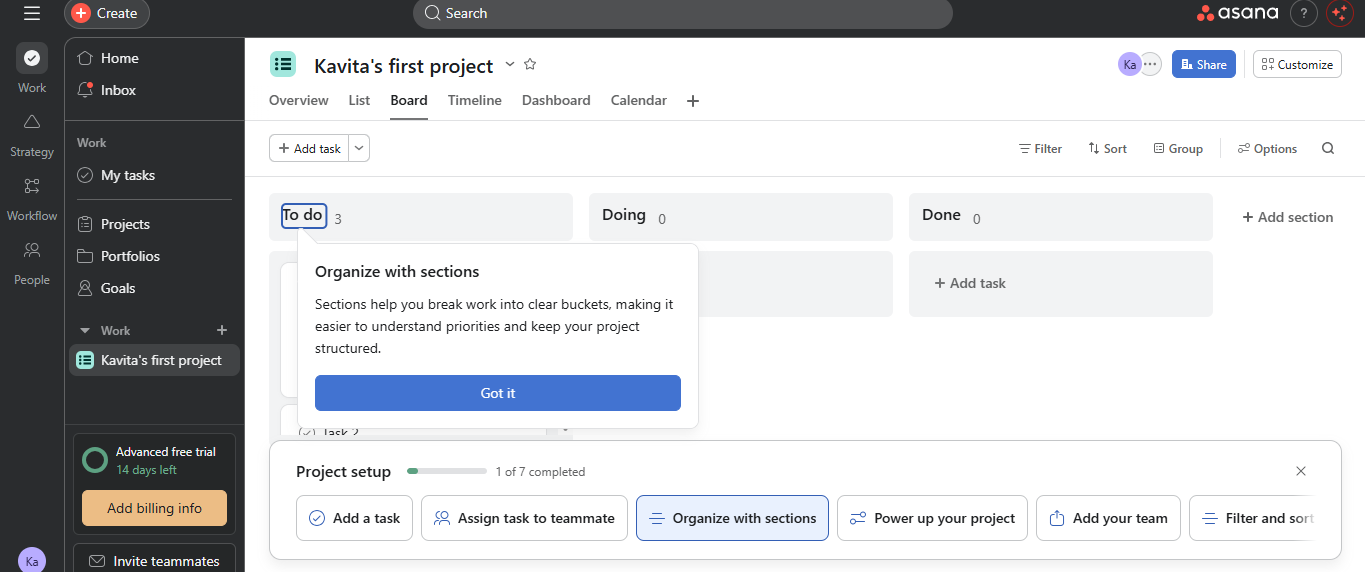Click the Add task button in the toolbar
This screenshot has width=1365, height=572.
pos(309,148)
